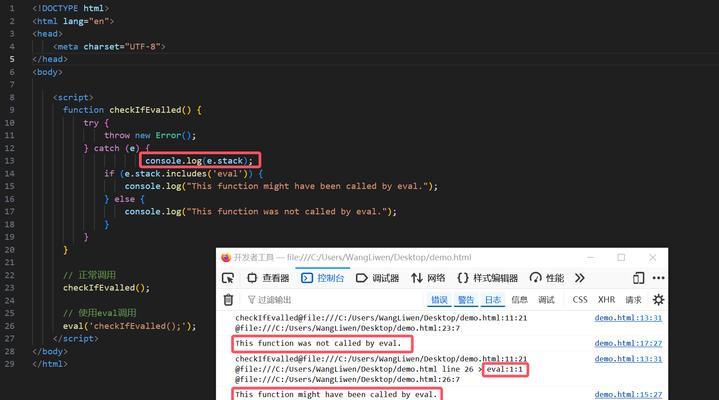Toggle responsive design mode icon

tap(638, 278)
